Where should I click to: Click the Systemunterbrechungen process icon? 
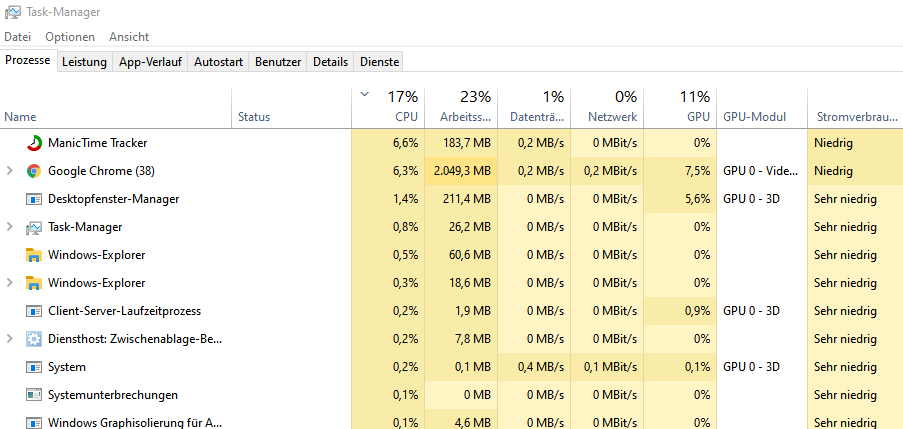pyautogui.click(x=34, y=395)
